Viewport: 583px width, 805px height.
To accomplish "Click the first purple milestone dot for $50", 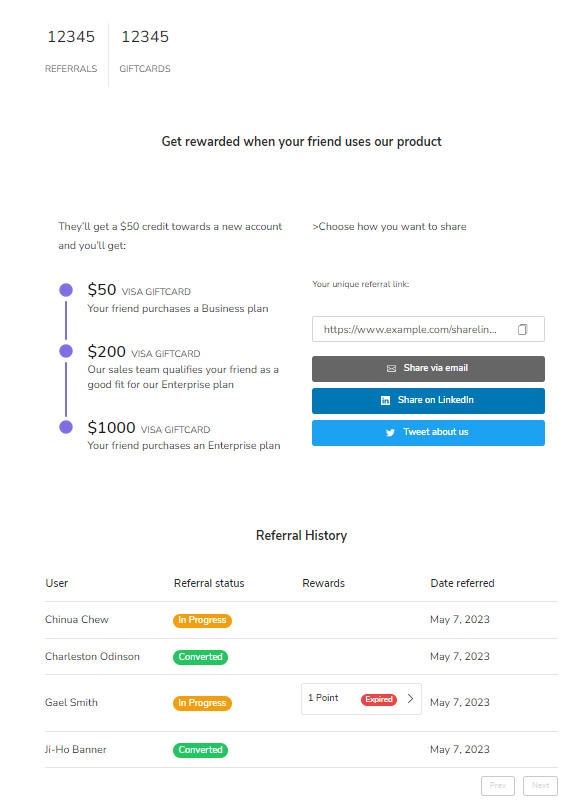I will pyautogui.click(x=65, y=289).
